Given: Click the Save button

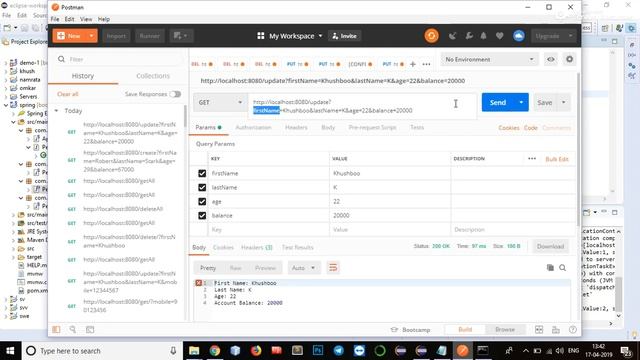Looking at the screenshot, I should [544, 102].
